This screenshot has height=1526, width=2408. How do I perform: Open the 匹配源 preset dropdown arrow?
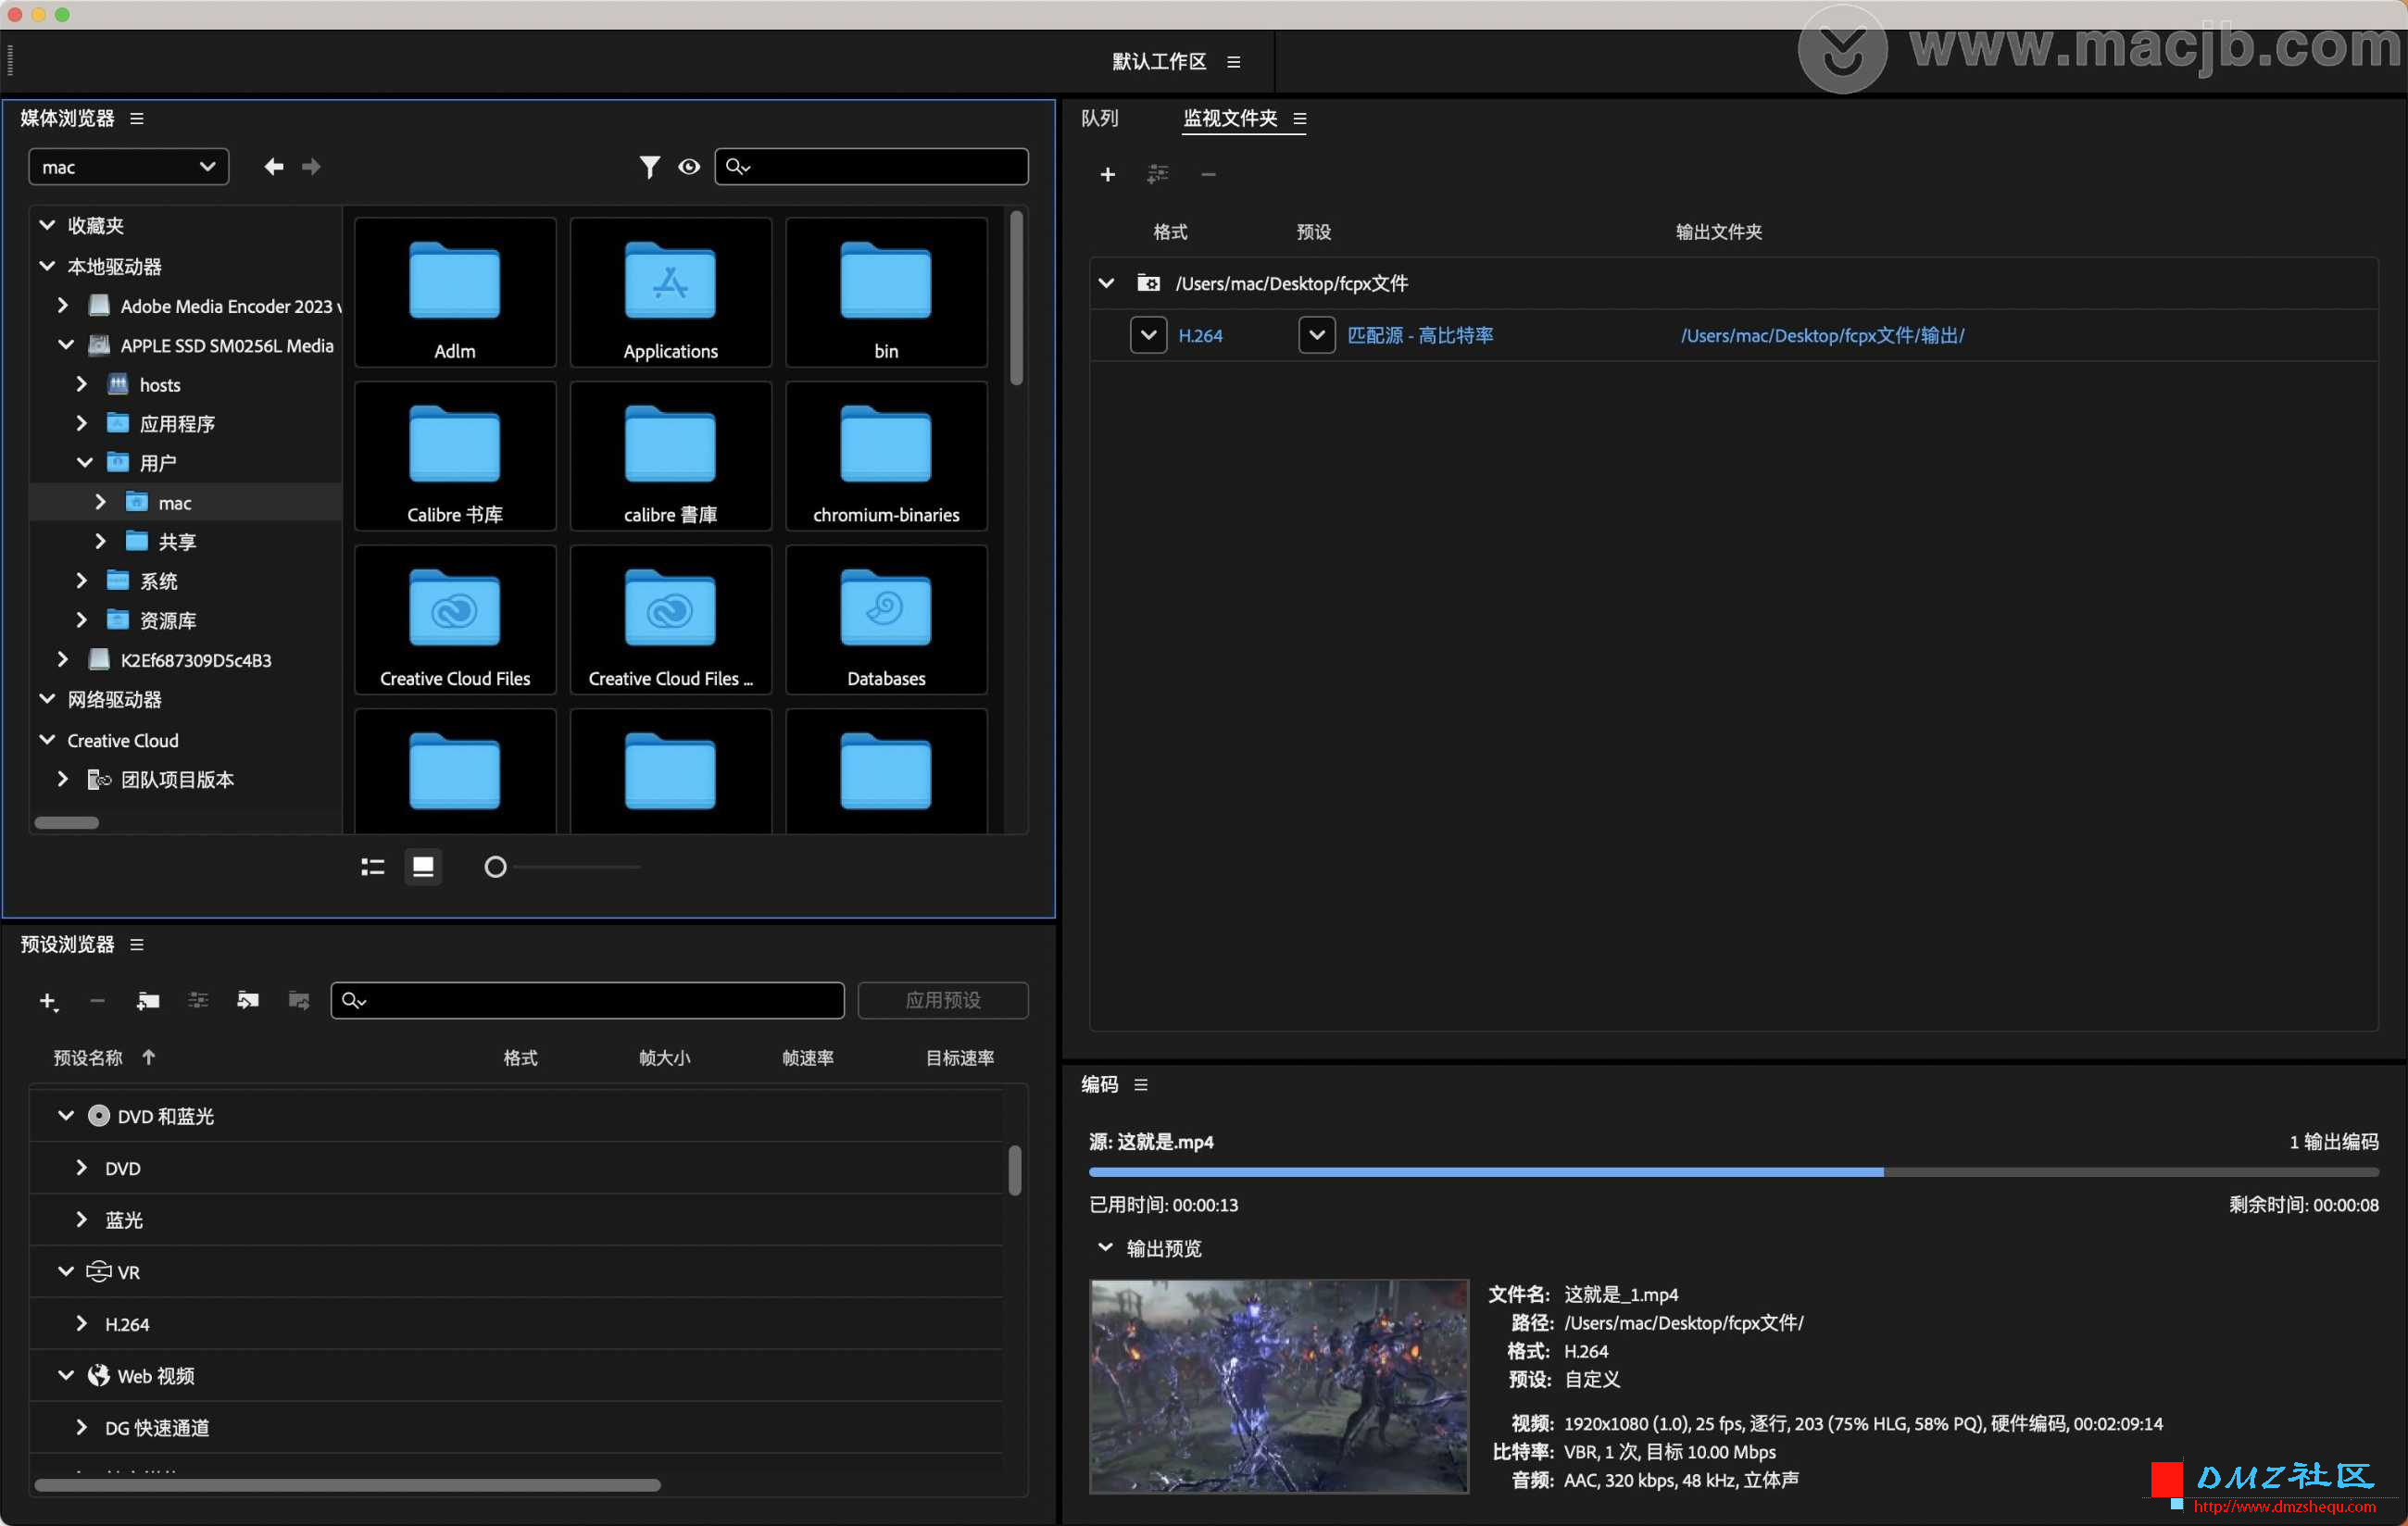pyautogui.click(x=1316, y=335)
